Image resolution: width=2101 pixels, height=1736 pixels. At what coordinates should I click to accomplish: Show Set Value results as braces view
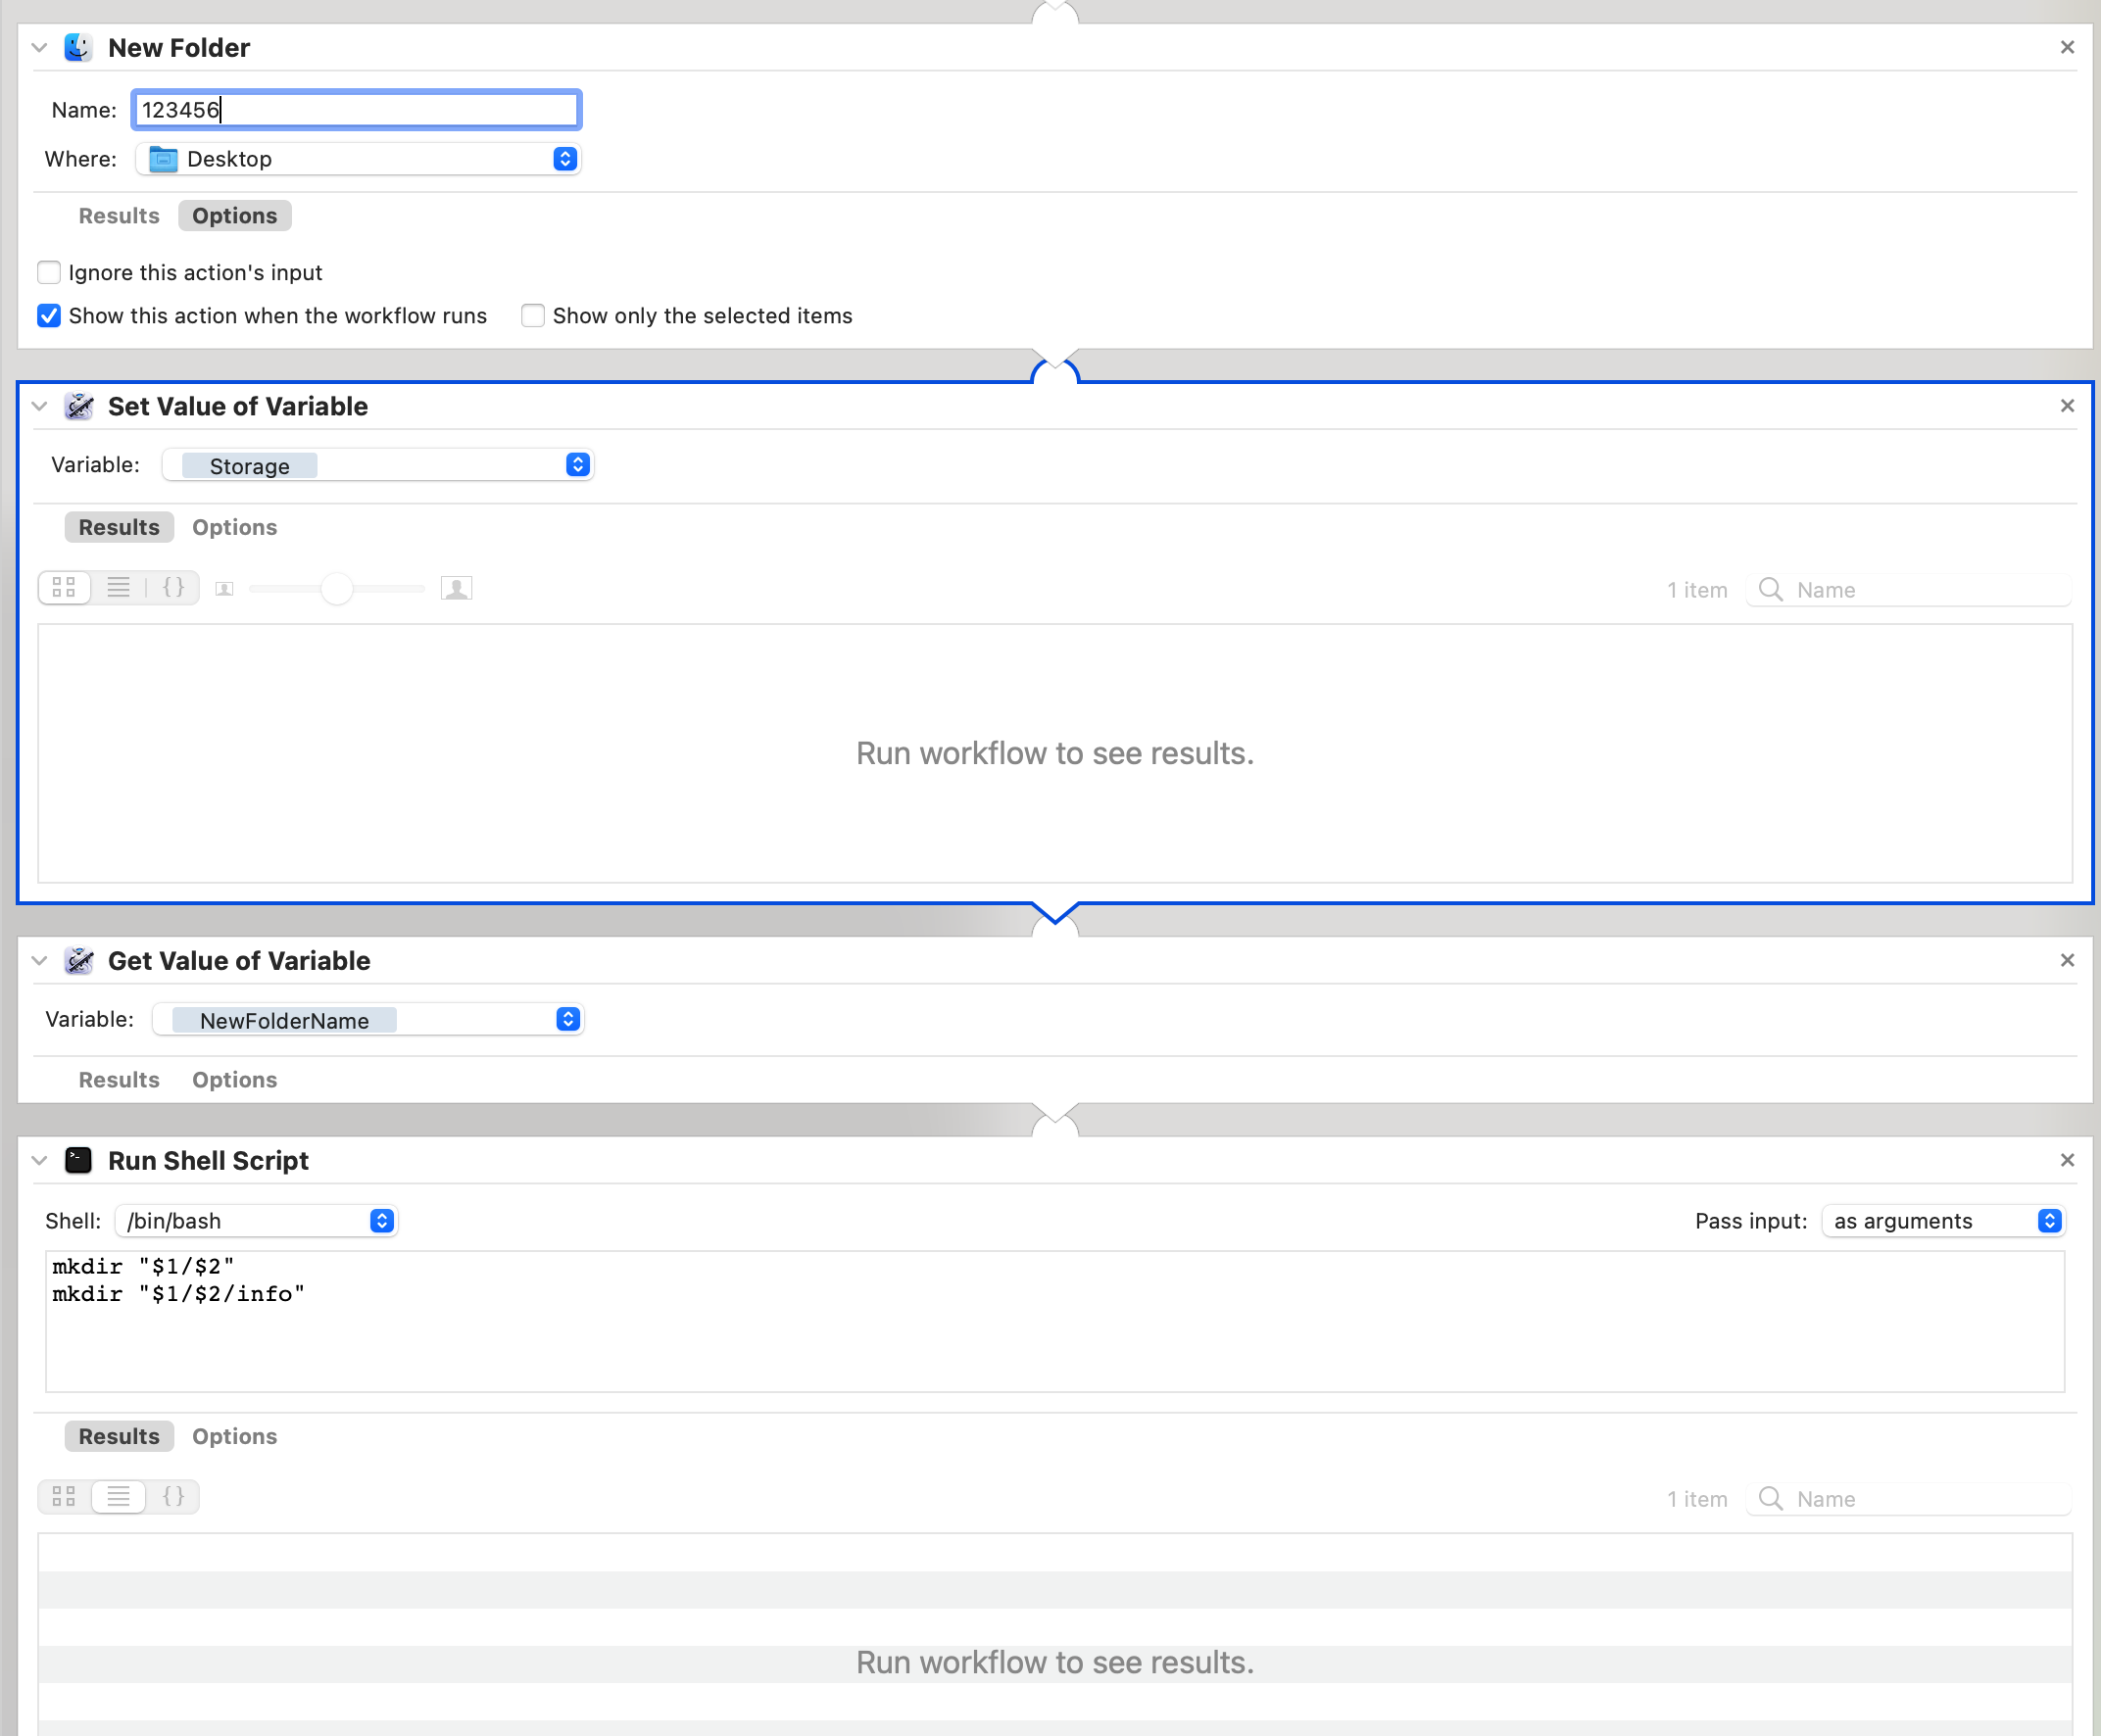[x=173, y=588]
